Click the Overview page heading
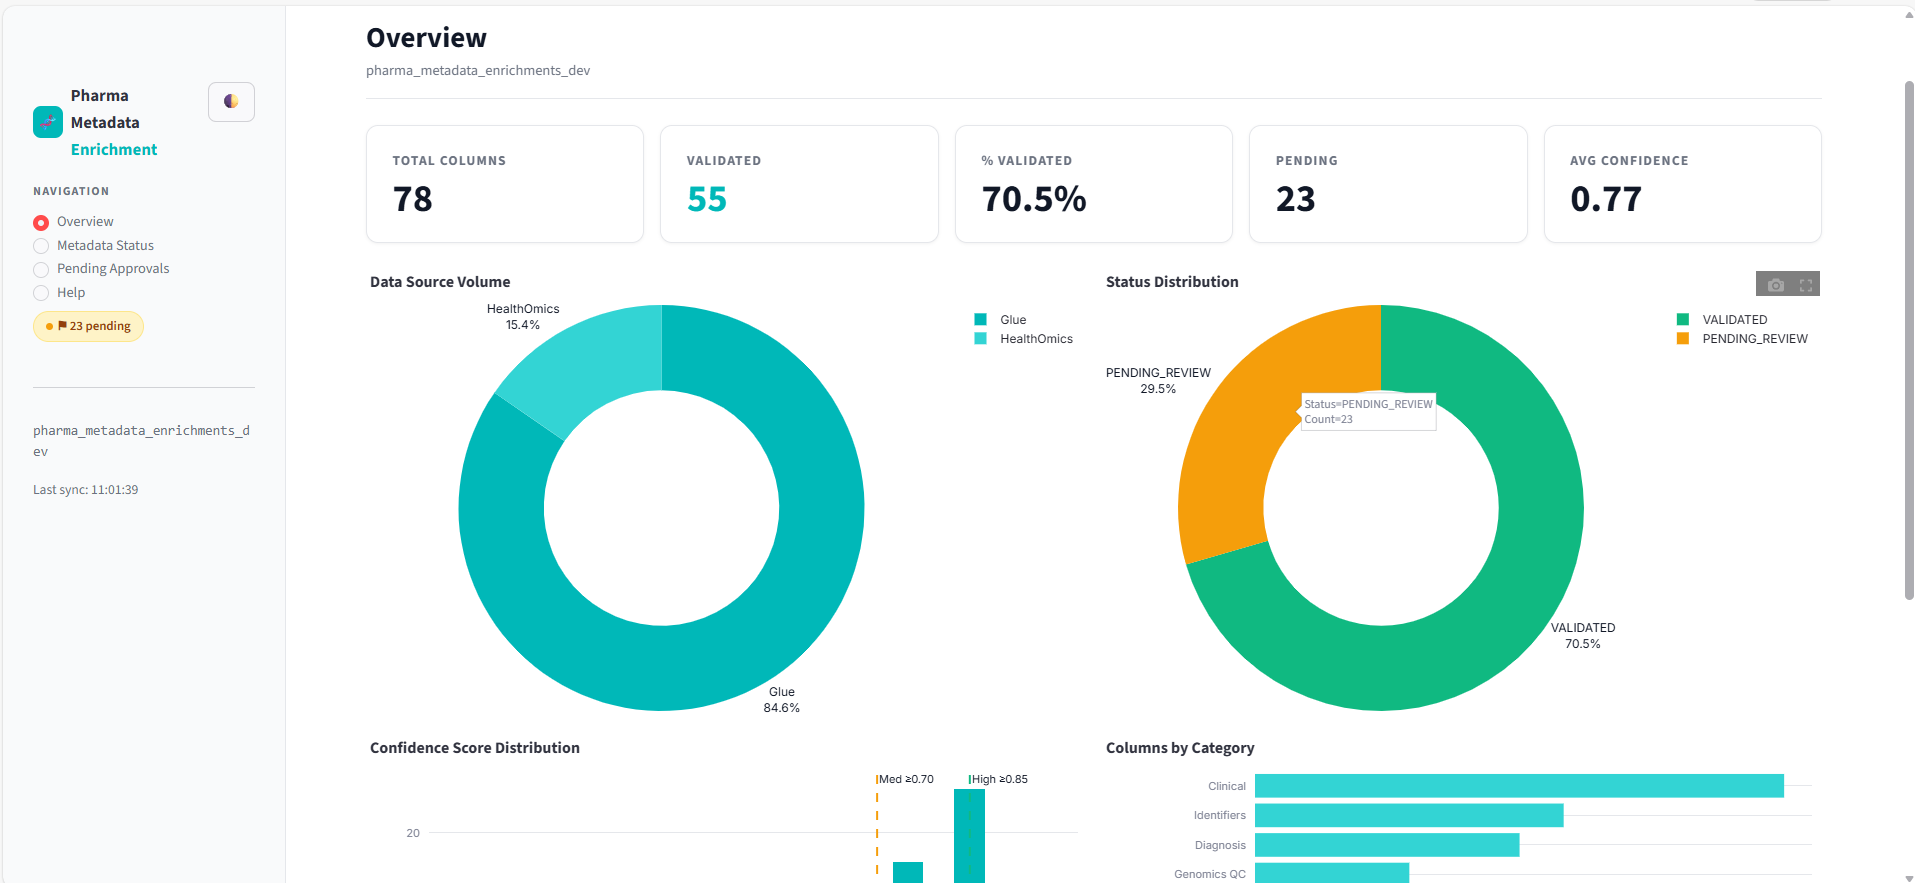The height and width of the screenshot is (883, 1915). coord(426,38)
